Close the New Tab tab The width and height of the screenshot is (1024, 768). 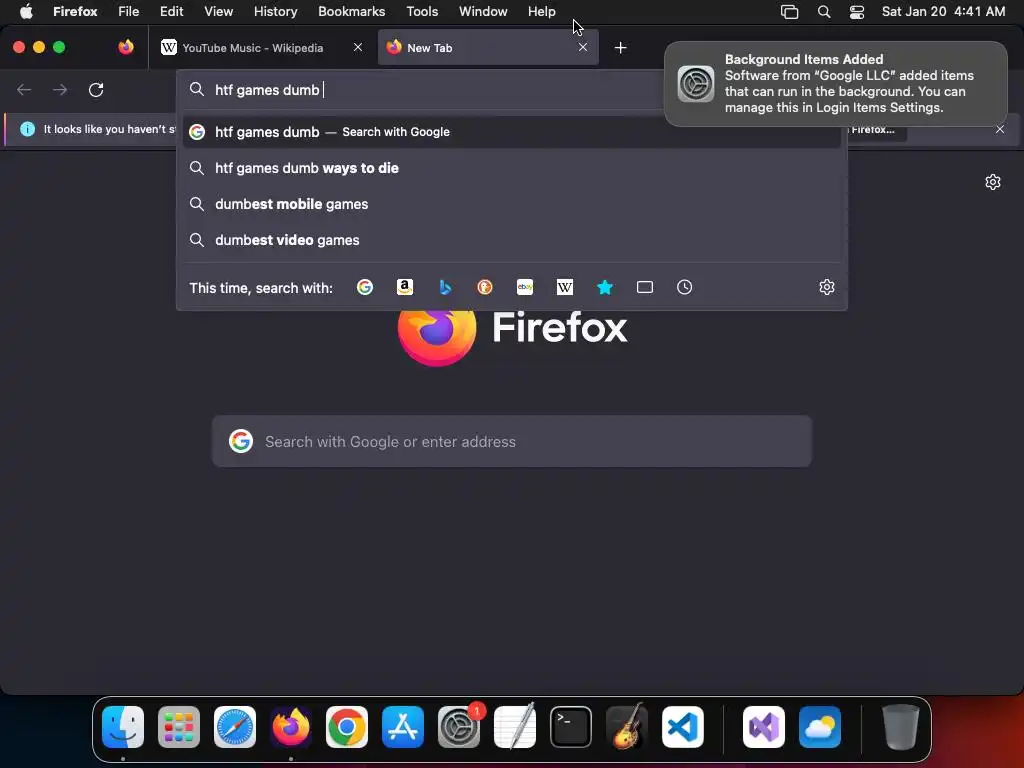[583, 47]
